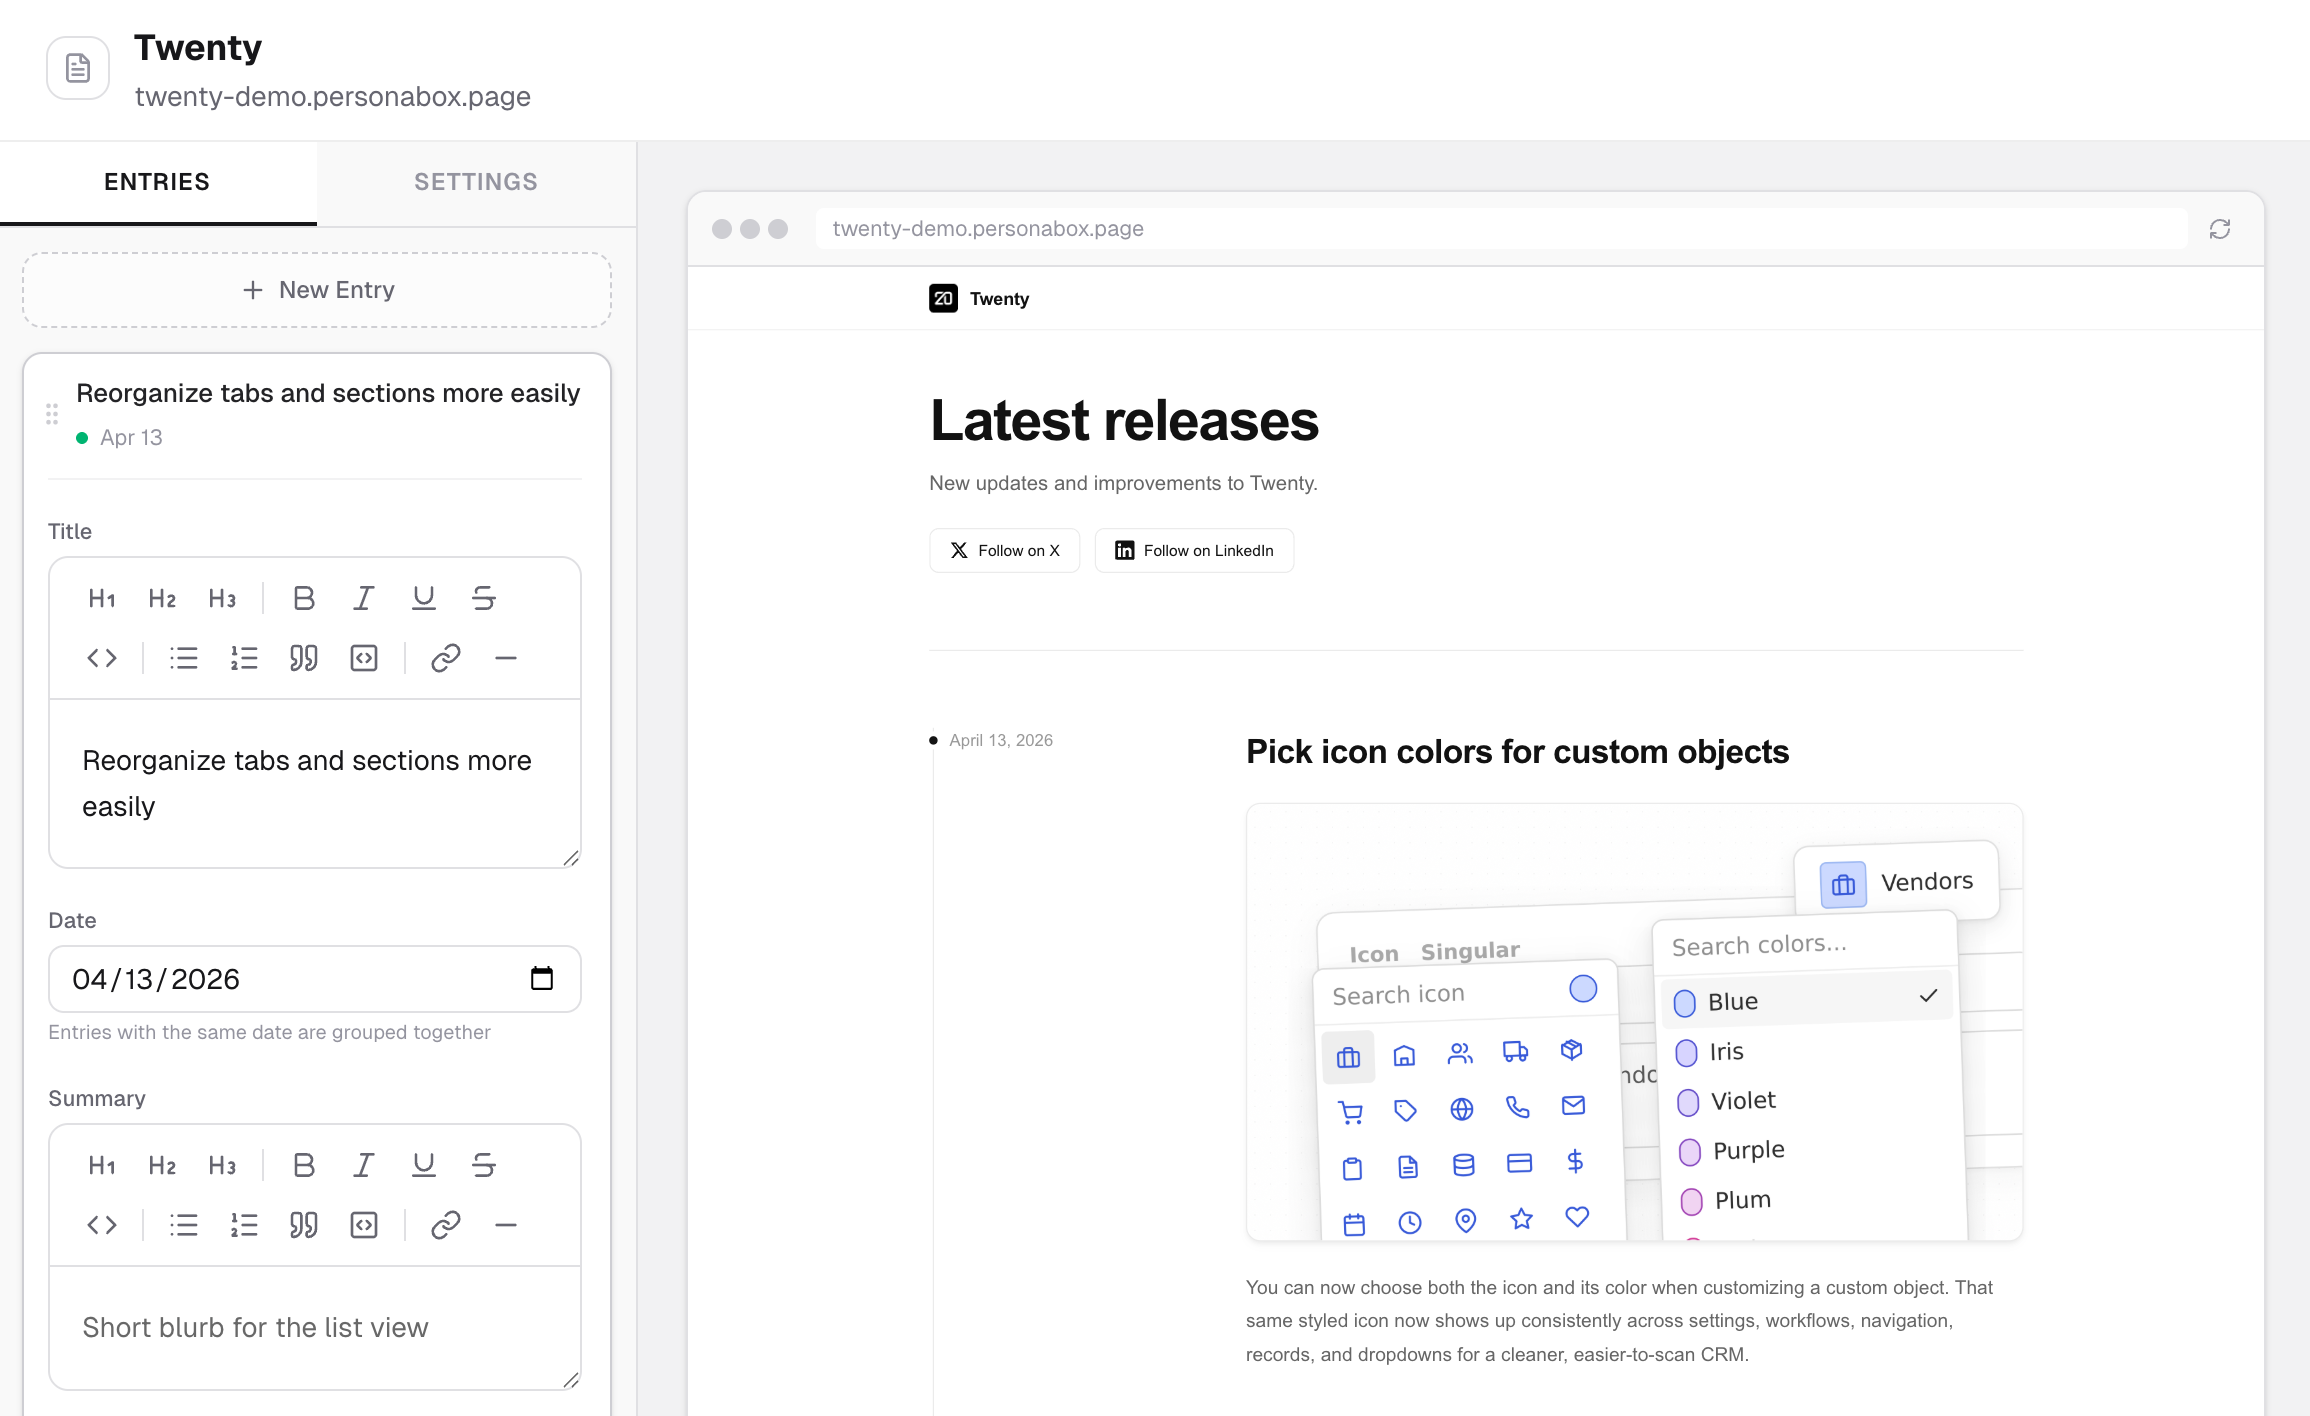
Task: Click H1 heading in Title toolbar
Action: pyautogui.click(x=102, y=598)
